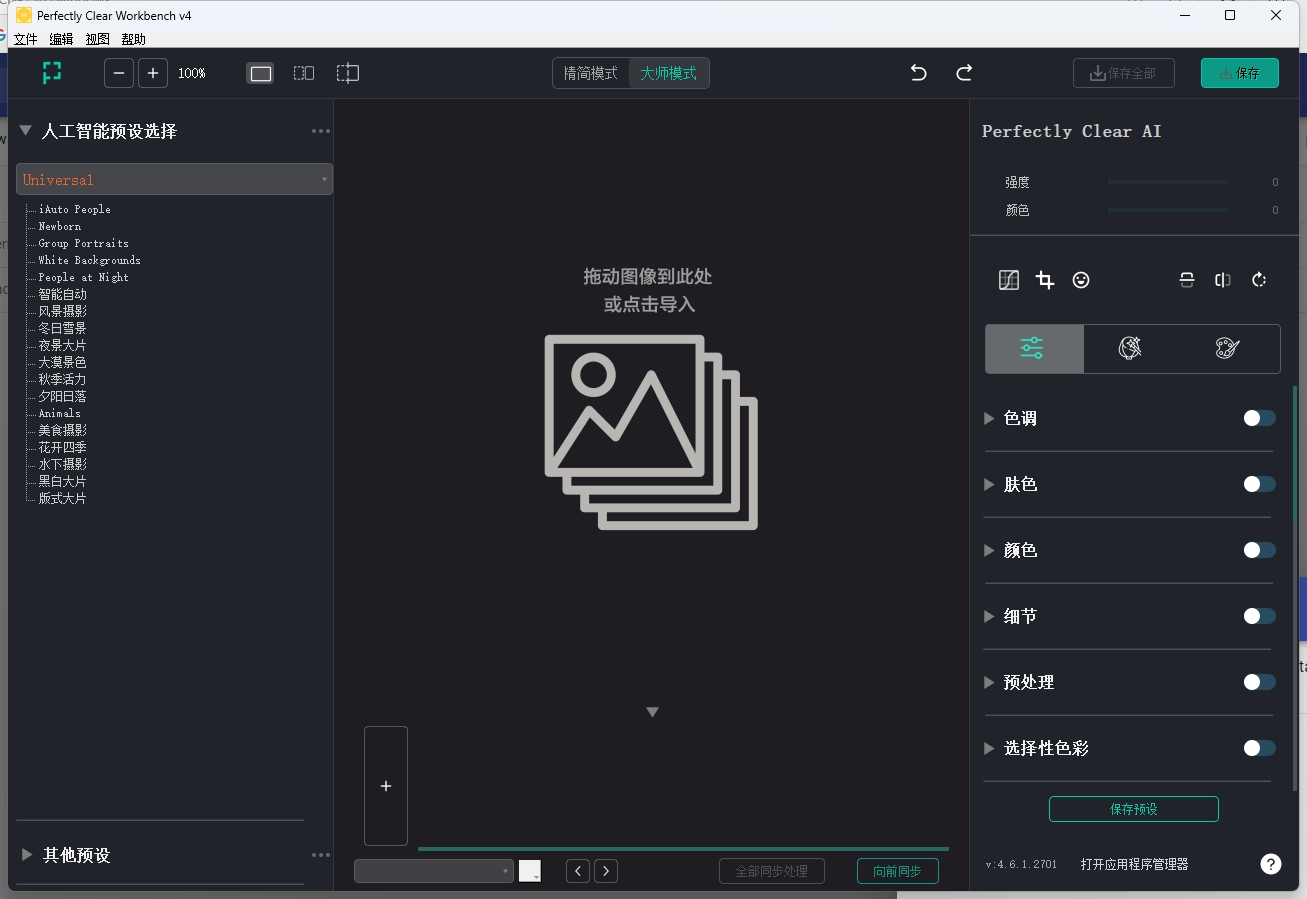
Task: Open the 视图 menu
Action: [x=97, y=39]
